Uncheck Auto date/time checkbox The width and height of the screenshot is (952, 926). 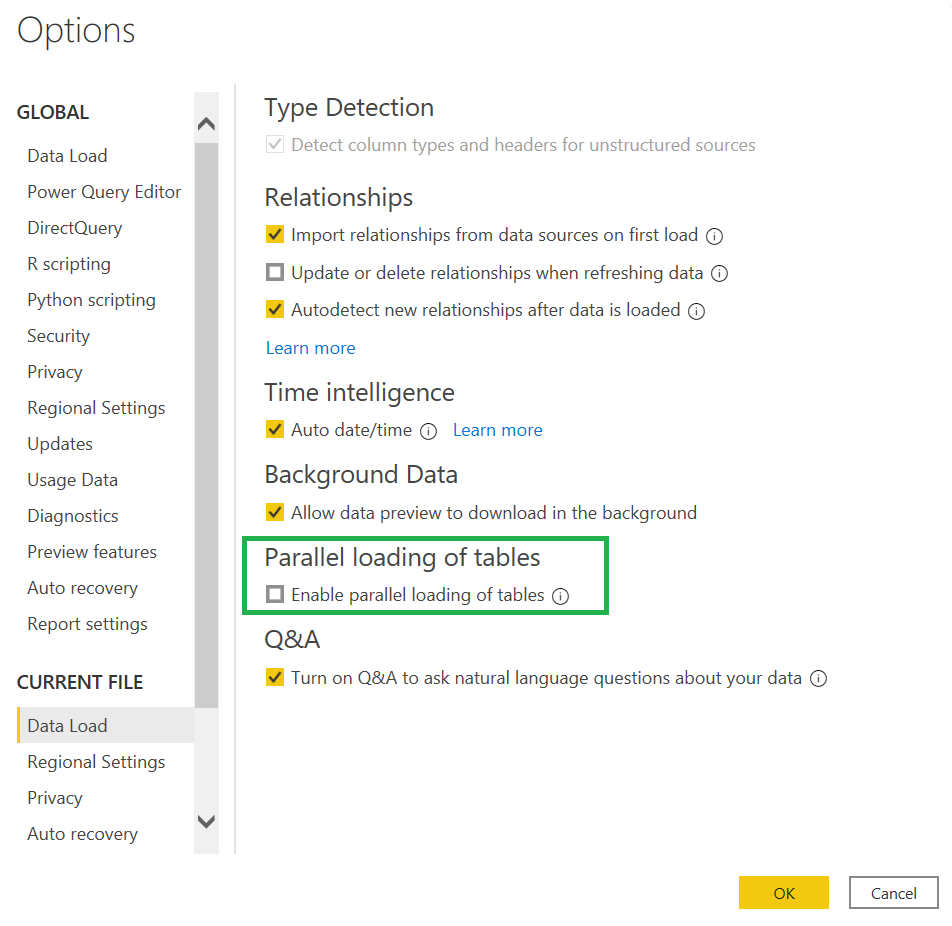pos(275,429)
